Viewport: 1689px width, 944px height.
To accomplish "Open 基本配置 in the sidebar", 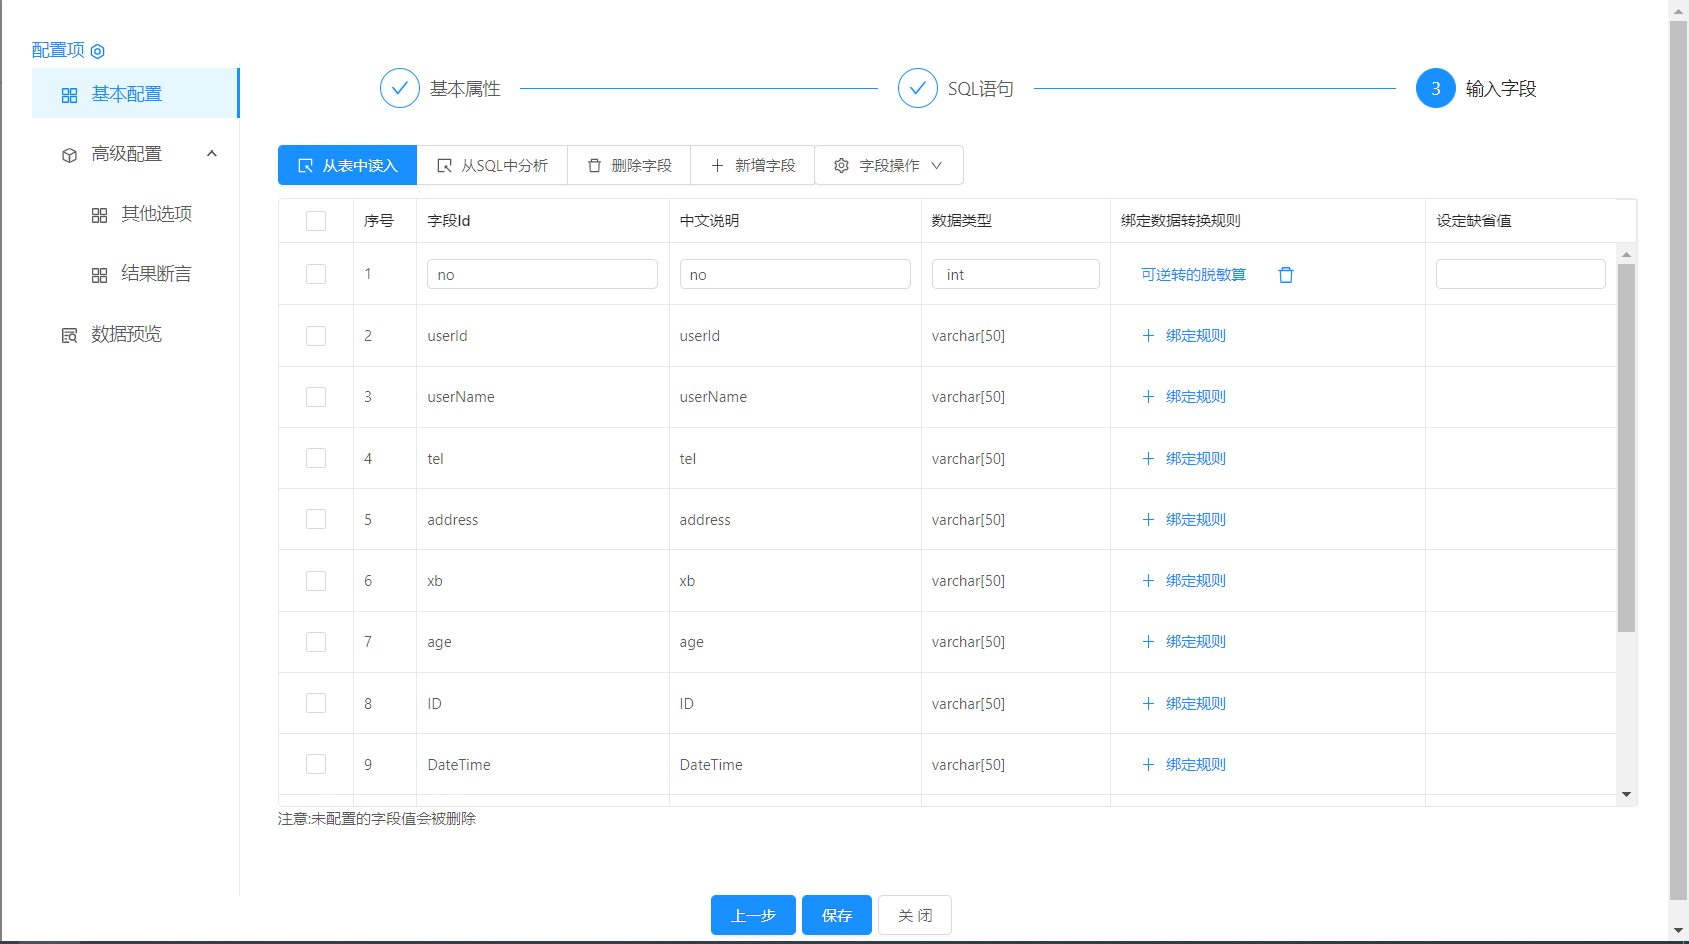I will click(126, 94).
